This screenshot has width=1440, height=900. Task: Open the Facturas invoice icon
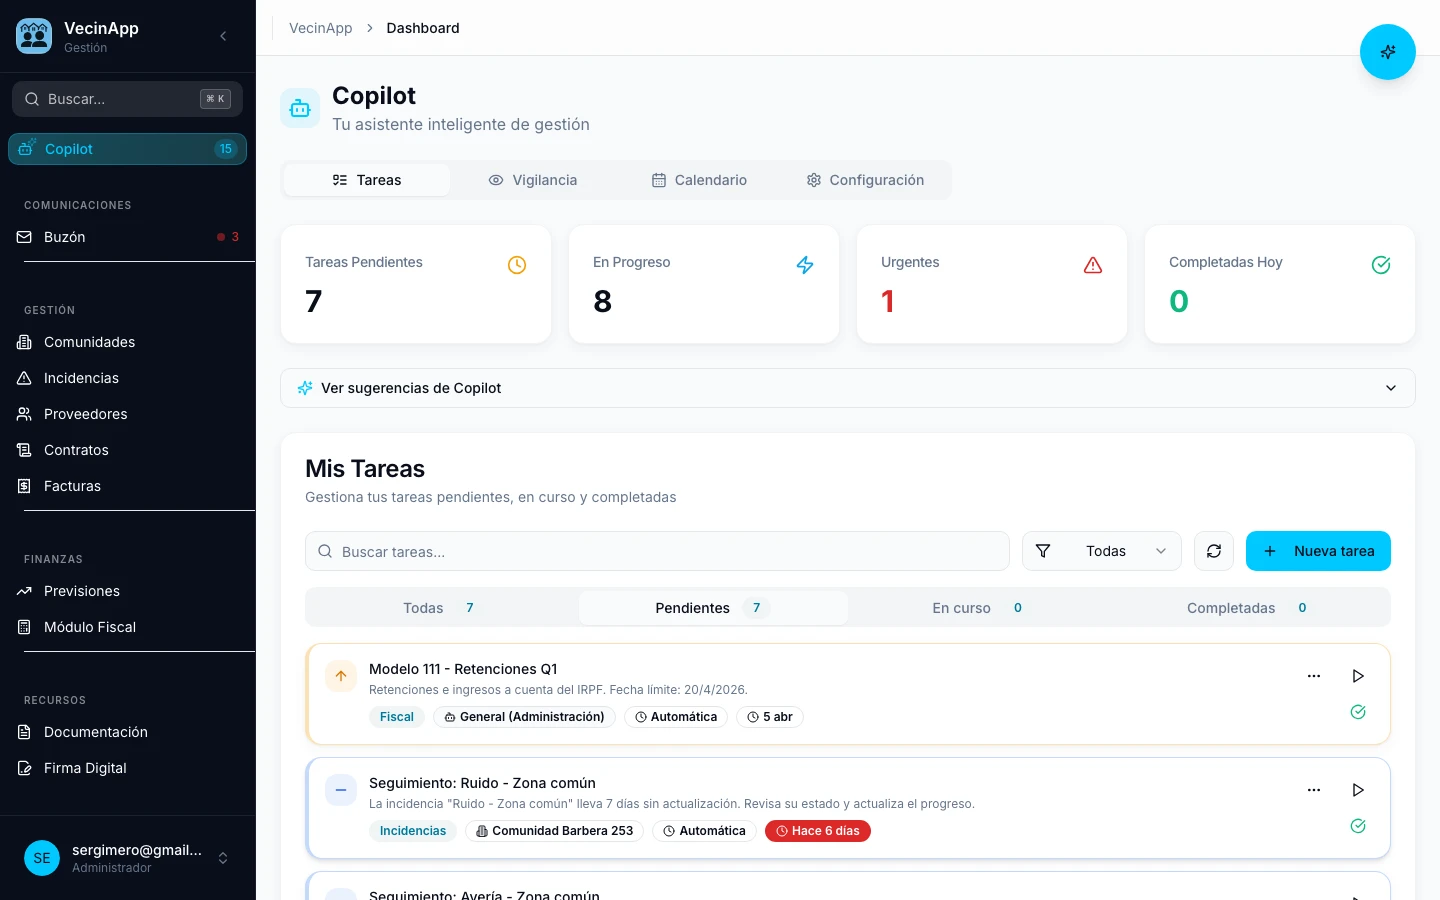pyautogui.click(x=22, y=486)
